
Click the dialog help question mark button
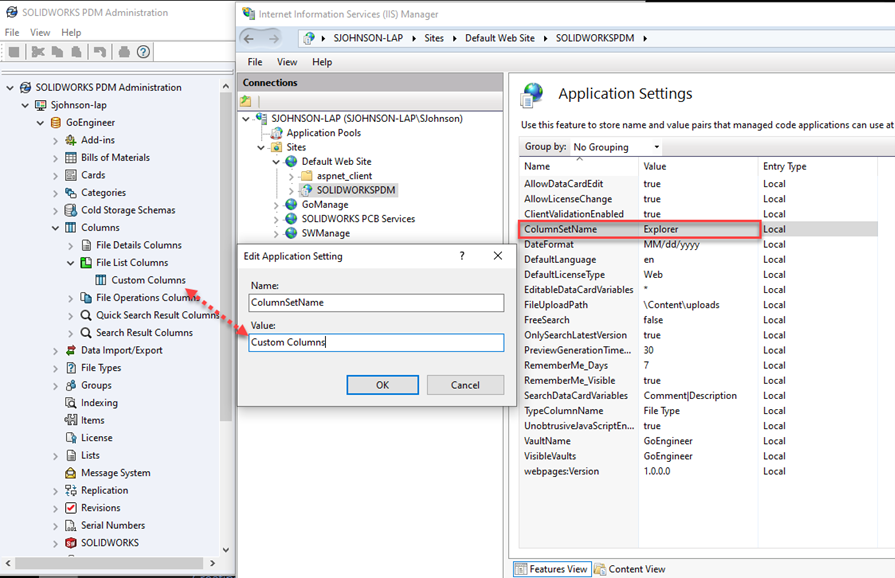click(x=462, y=256)
